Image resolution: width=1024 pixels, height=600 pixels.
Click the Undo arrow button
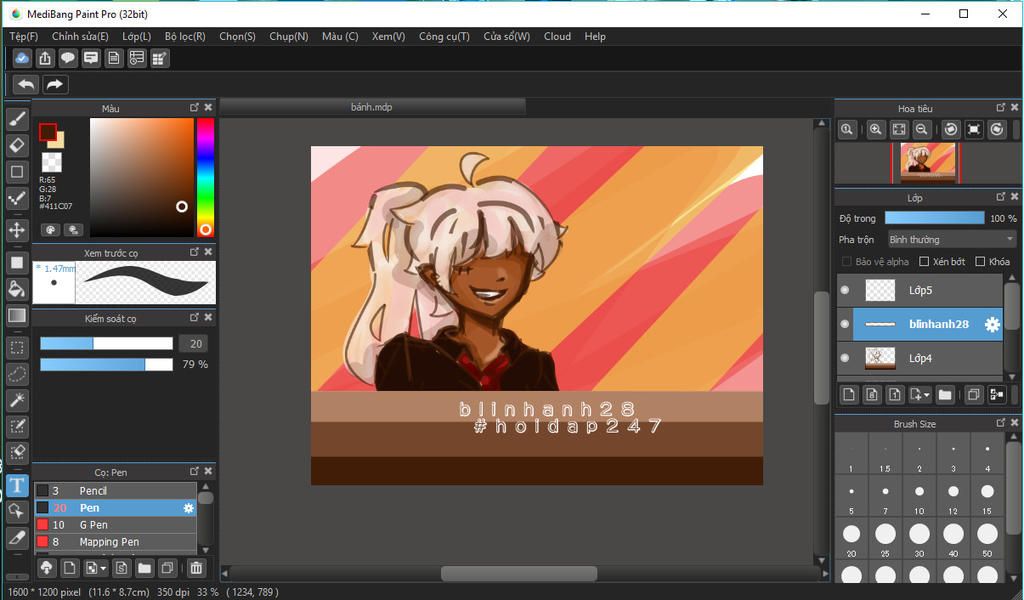tap(26, 84)
